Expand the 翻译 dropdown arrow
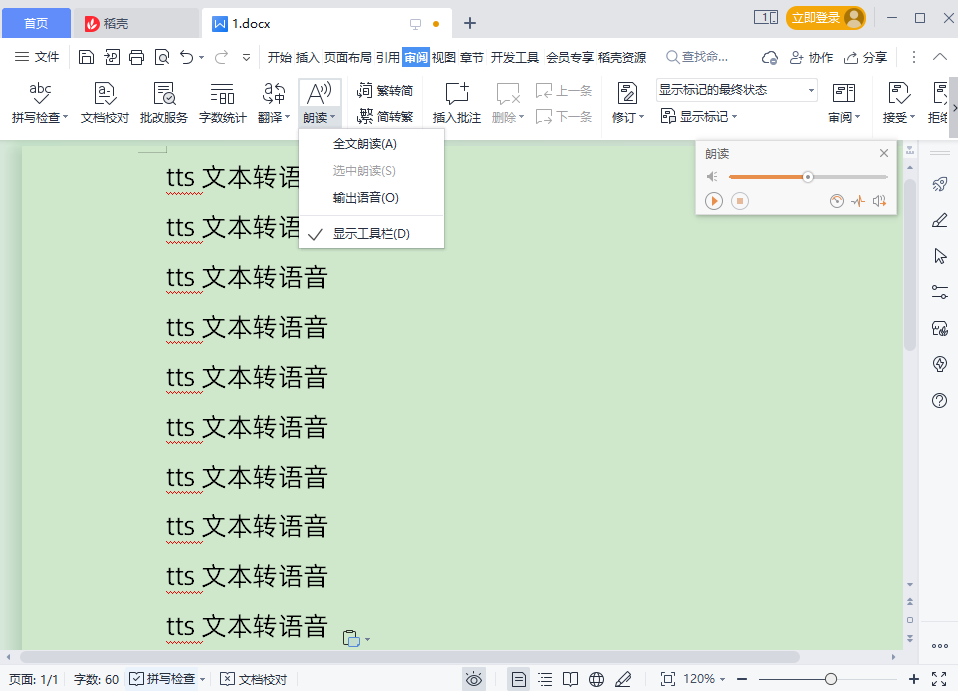 click(x=289, y=115)
